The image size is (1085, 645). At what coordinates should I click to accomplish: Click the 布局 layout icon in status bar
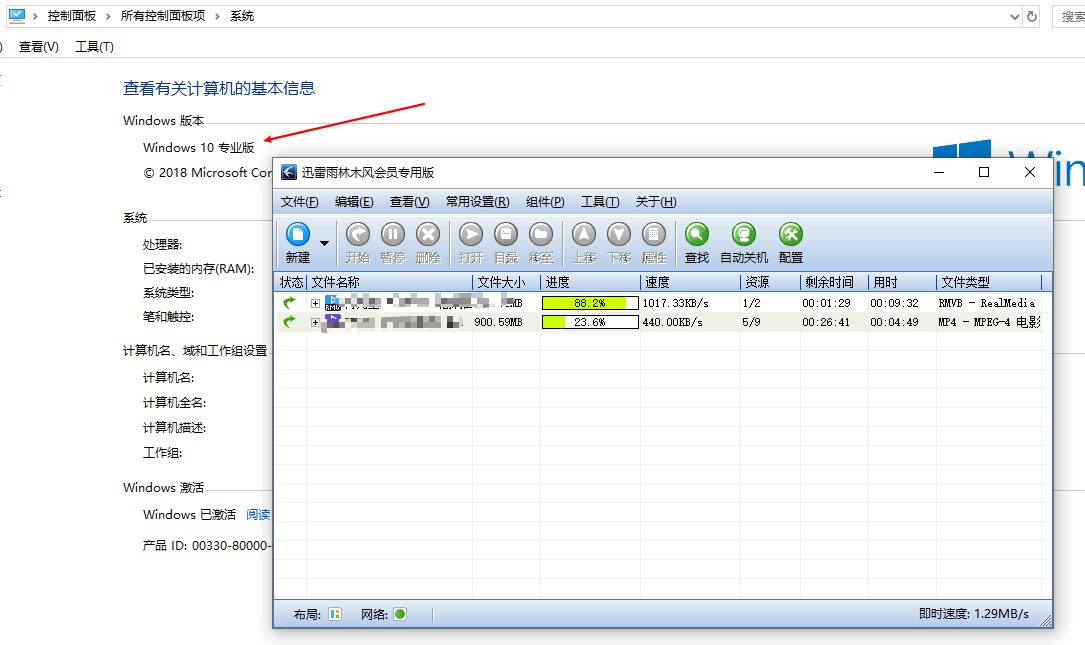(x=335, y=614)
